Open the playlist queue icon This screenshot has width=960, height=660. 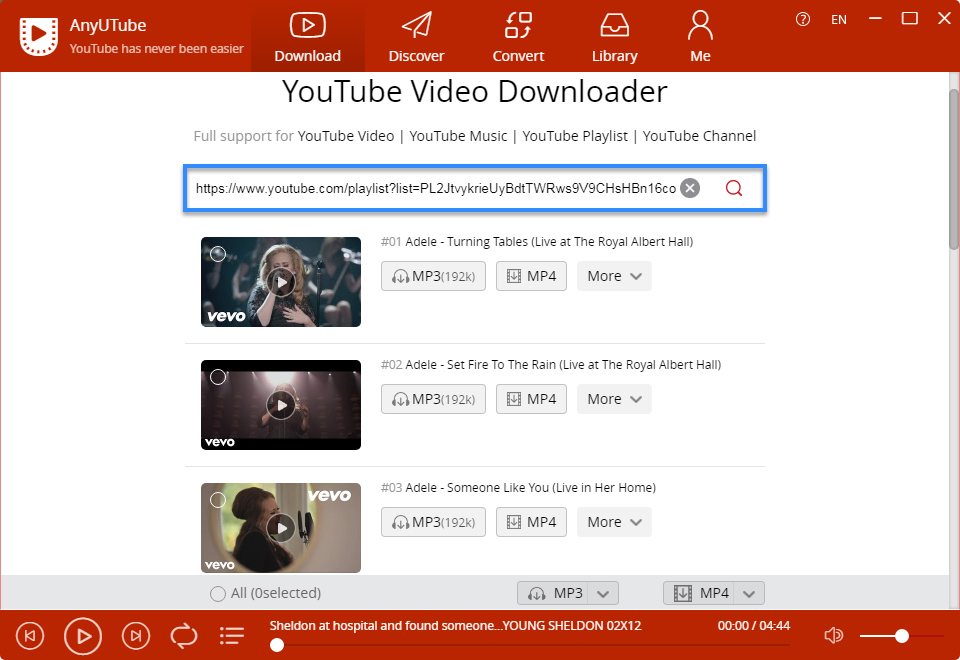point(232,636)
